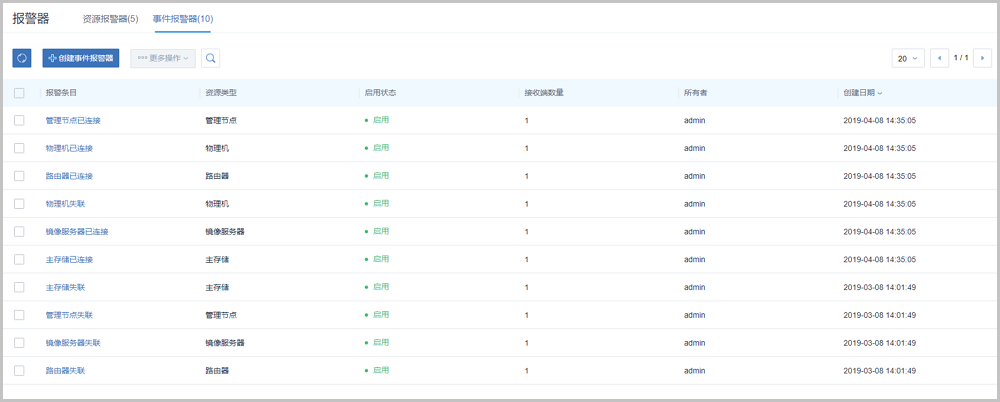Select checkbox for 物理机失联 row
This screenshot has width=1000, height=402.
pos(19,204)
